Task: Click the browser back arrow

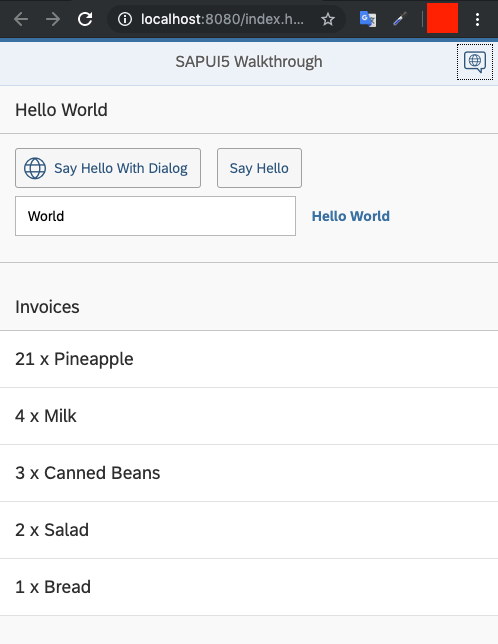Action: pos(21,19)
